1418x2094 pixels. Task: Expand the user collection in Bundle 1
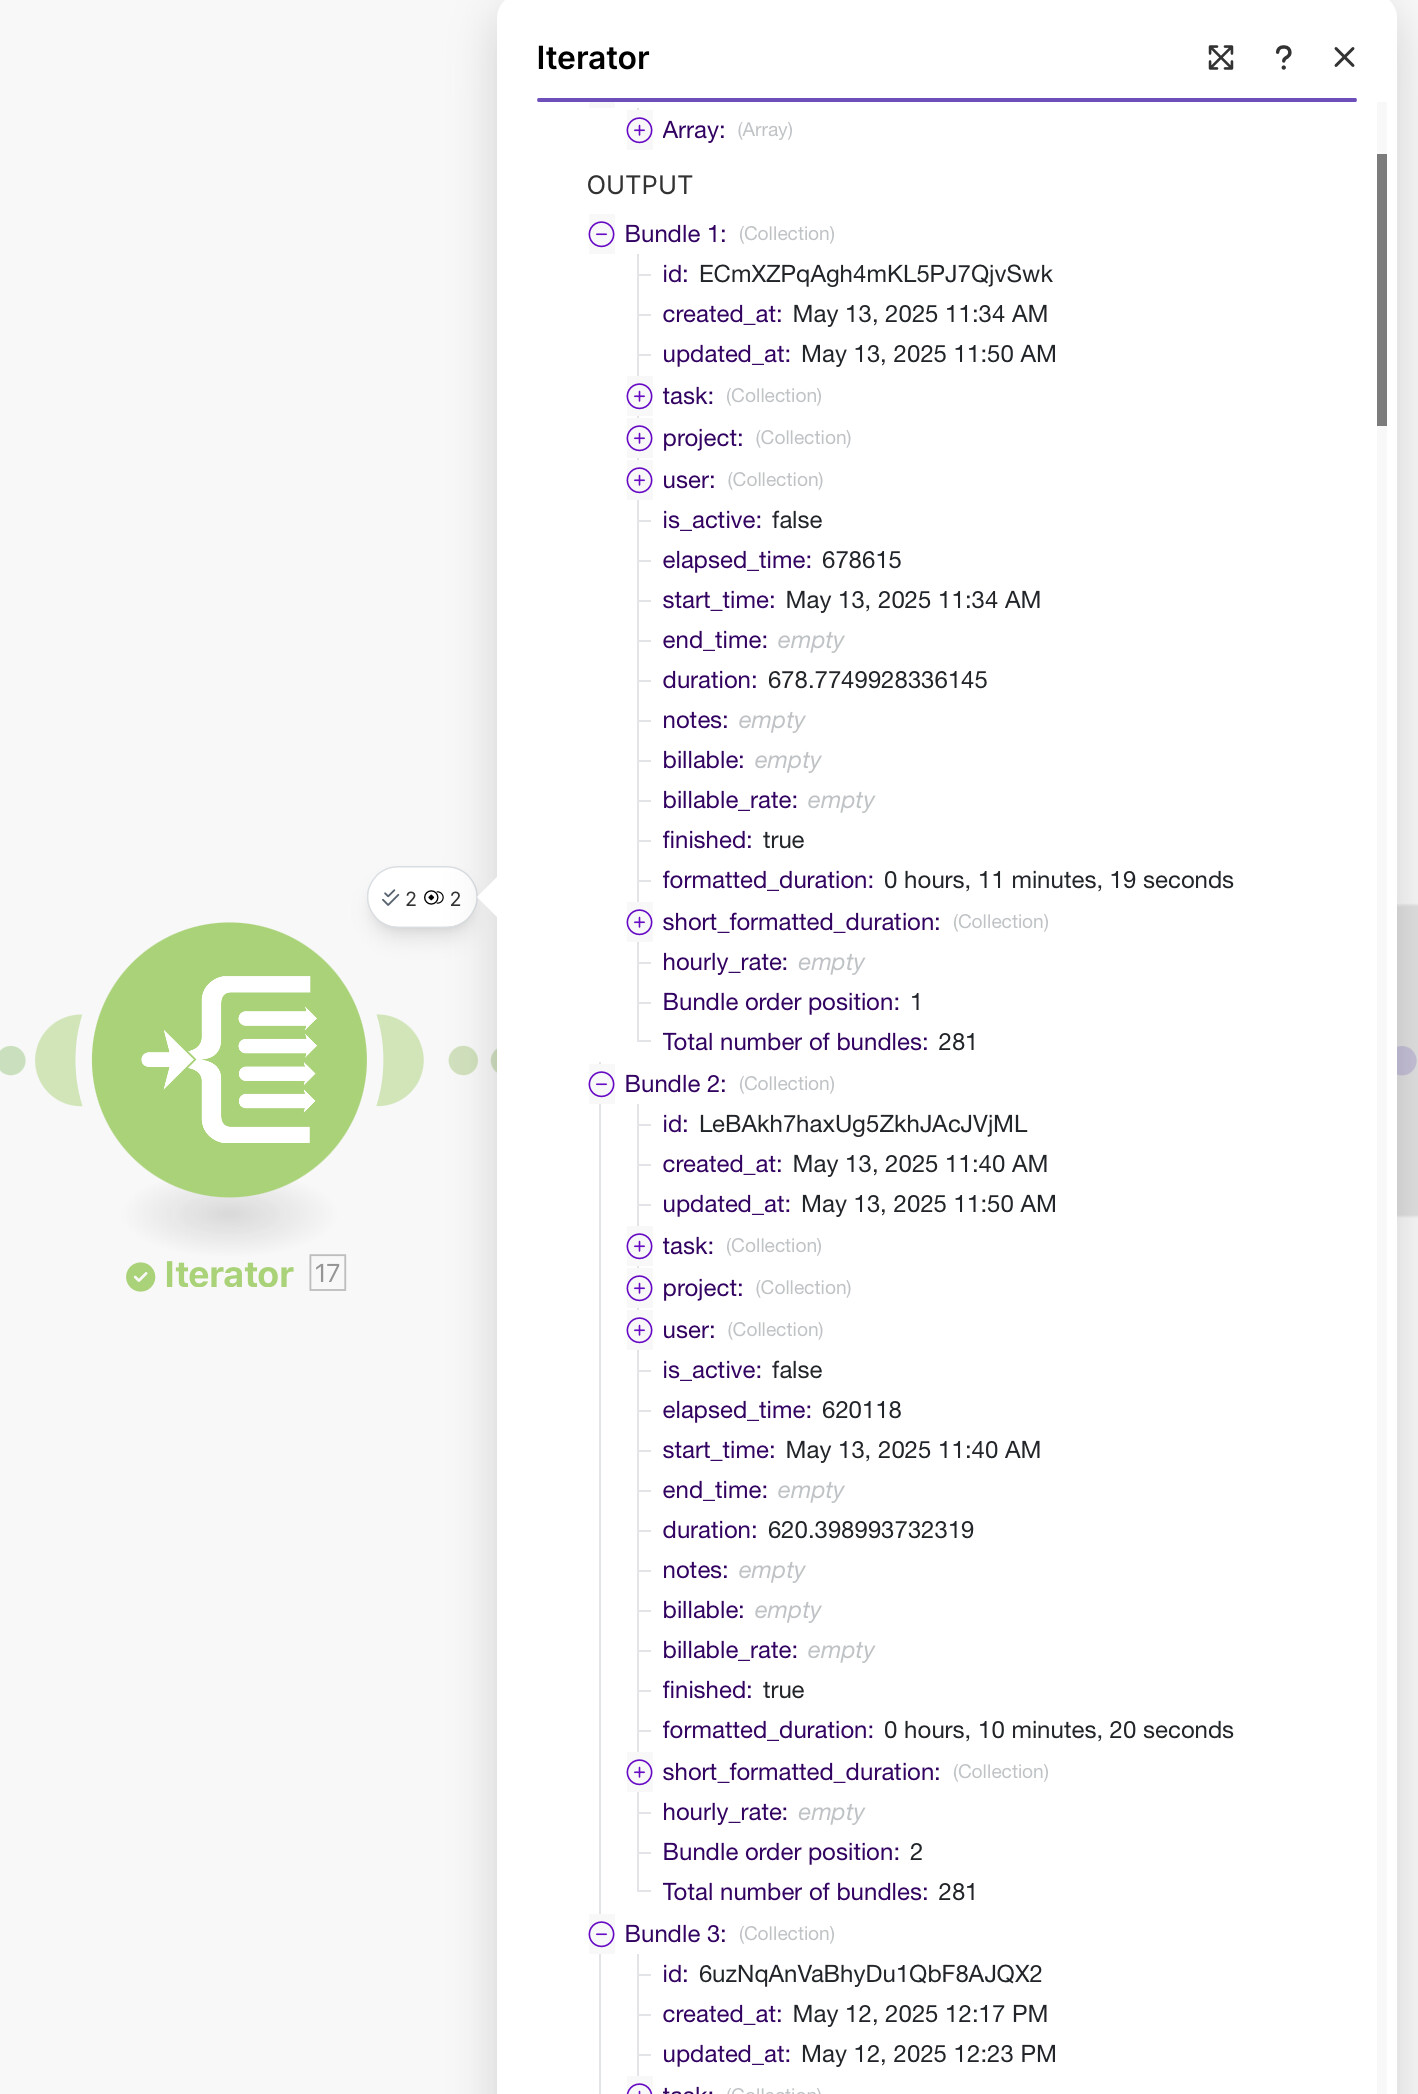tap(639, 480)
